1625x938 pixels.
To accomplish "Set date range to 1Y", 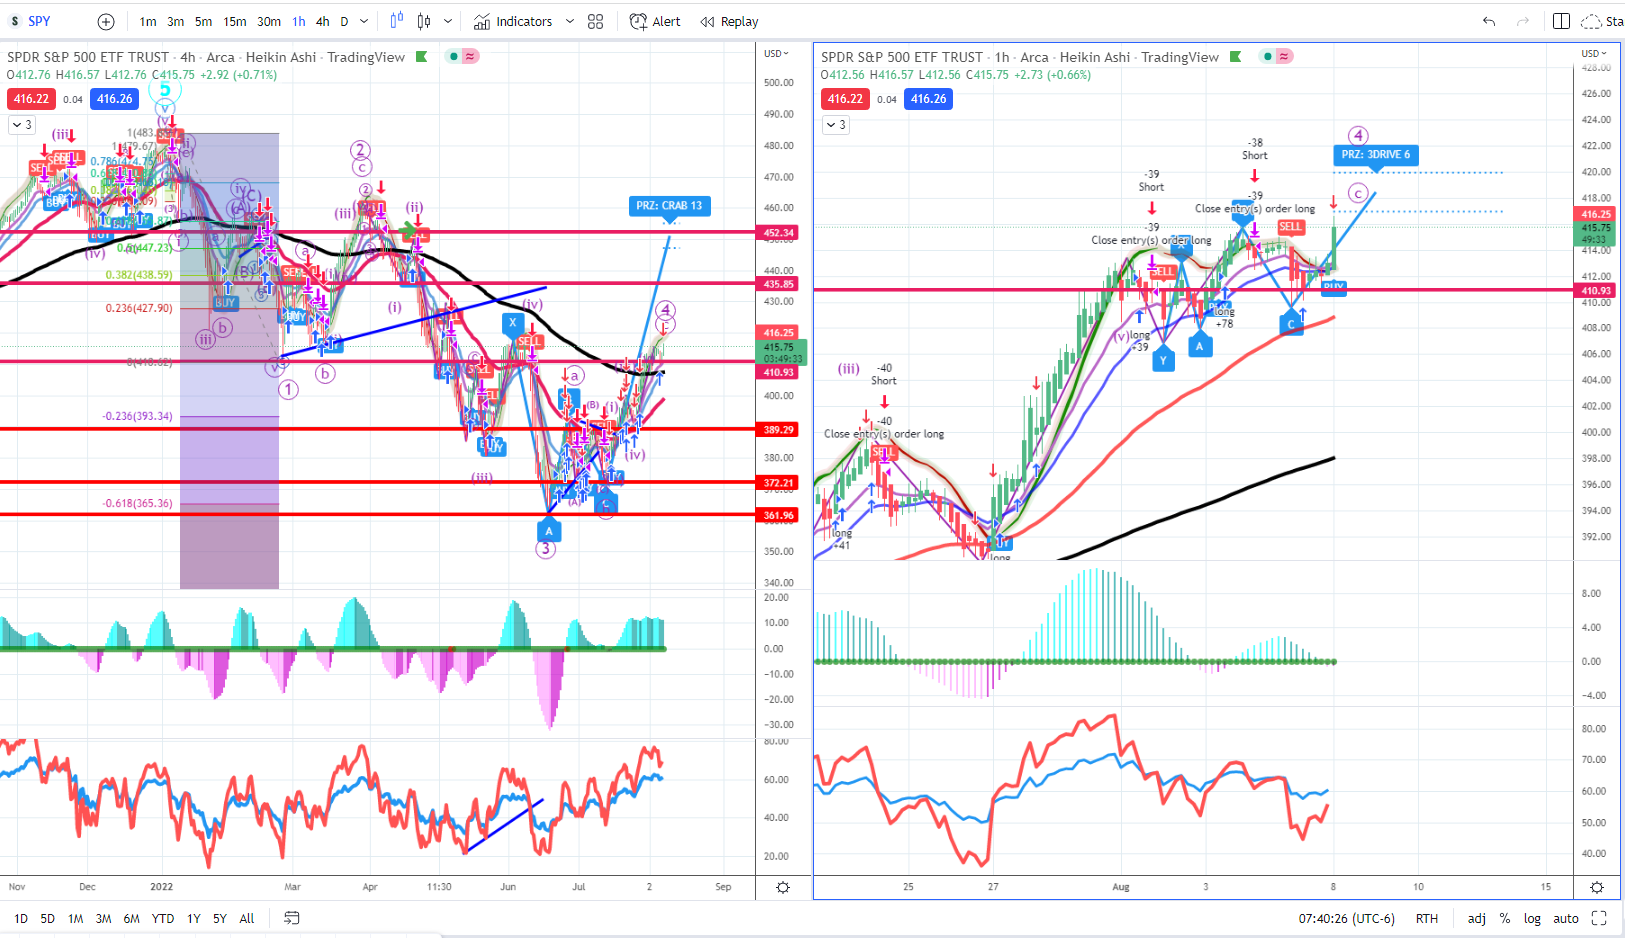I will pos(194,918).
